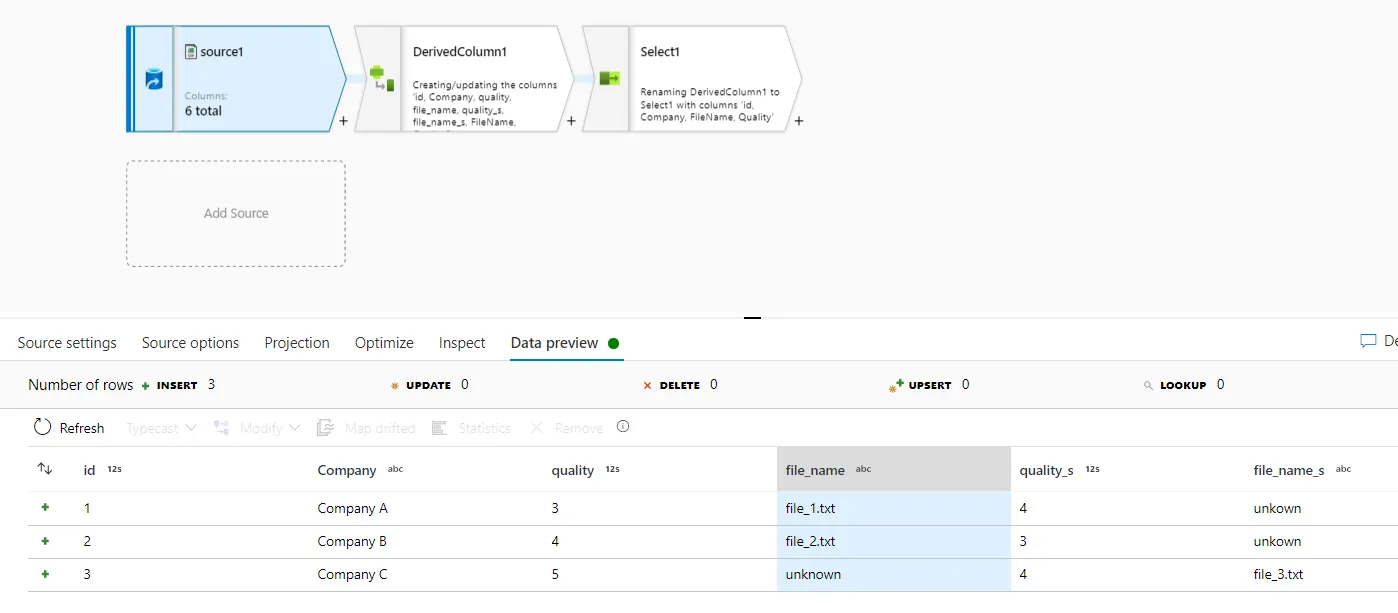
Task: Click the Statistics button
Action: pyautogui.click(x=471, y=428)
